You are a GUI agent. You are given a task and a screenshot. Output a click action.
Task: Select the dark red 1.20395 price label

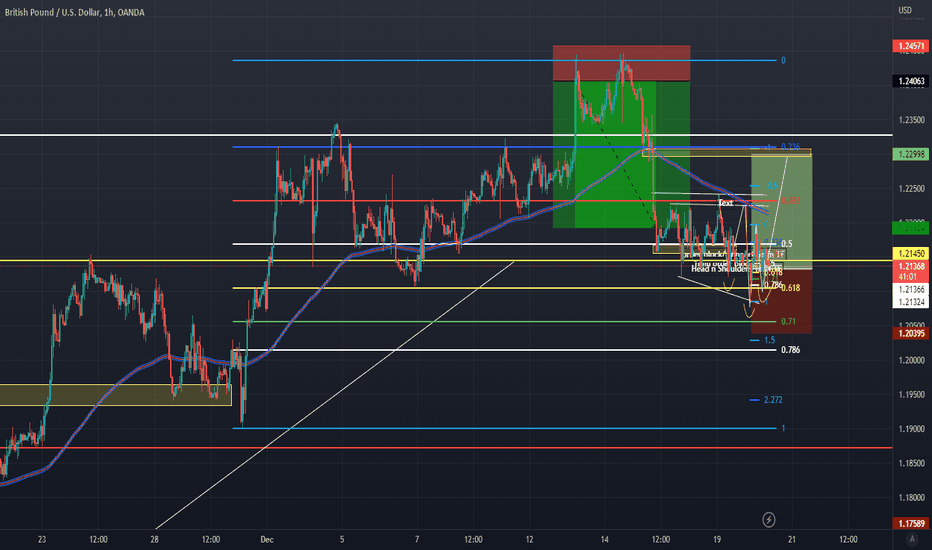tap(911, 334)
